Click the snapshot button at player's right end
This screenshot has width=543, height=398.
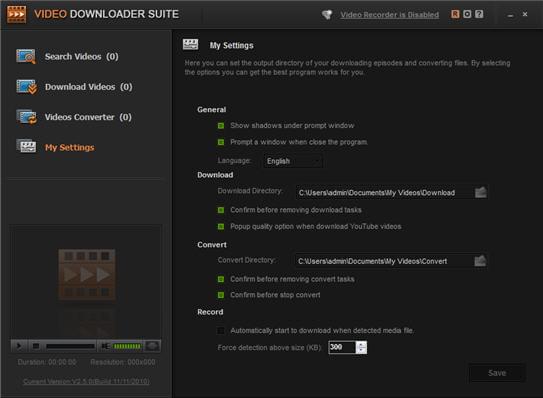[152, 346]
